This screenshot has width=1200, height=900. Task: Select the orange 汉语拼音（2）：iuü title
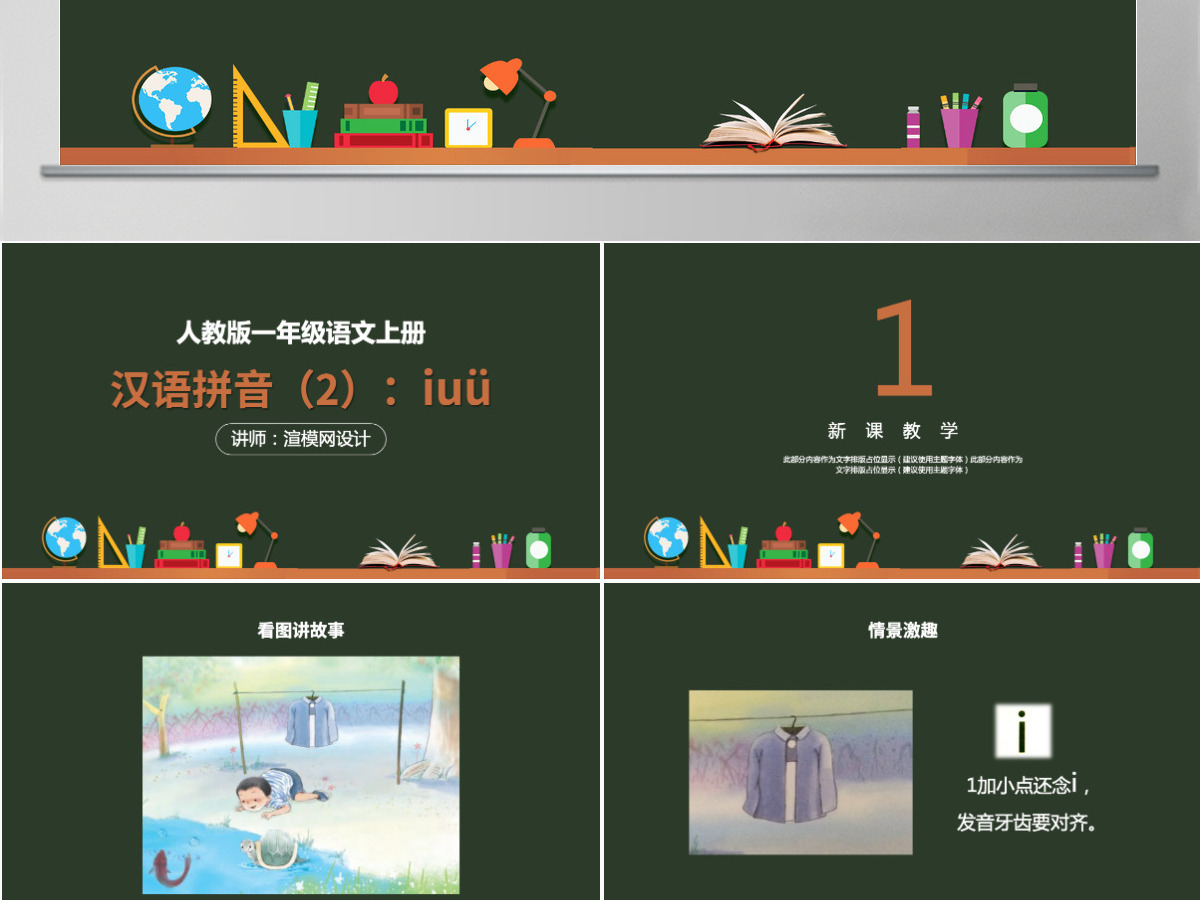(301, 389)
